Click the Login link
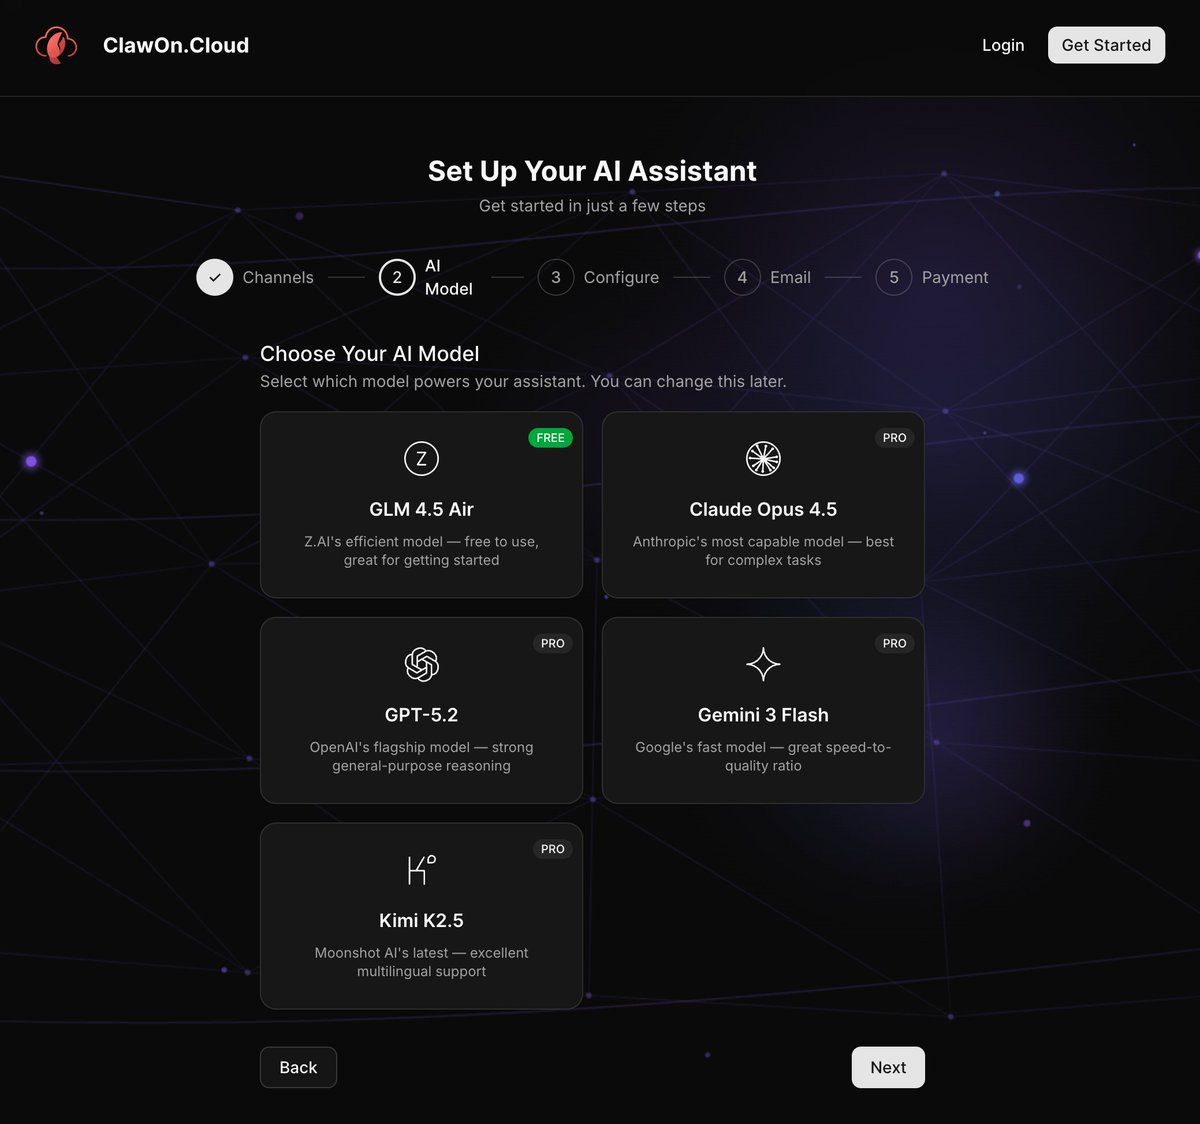Image resolution: width=1200 pixels, height=1124 pixels. tap(1003, 45)
